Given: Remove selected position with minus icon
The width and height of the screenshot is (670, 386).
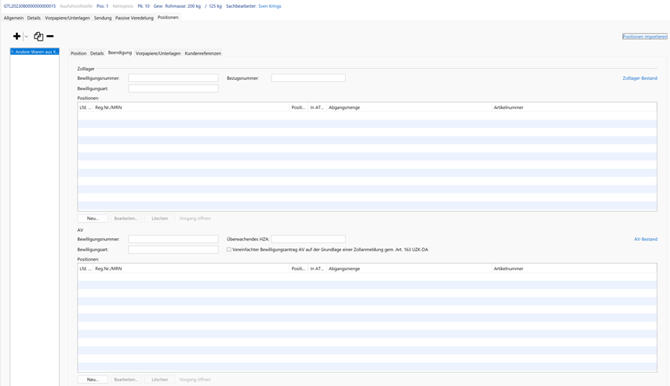Looking at the screenshot, I should click(50, 36).
